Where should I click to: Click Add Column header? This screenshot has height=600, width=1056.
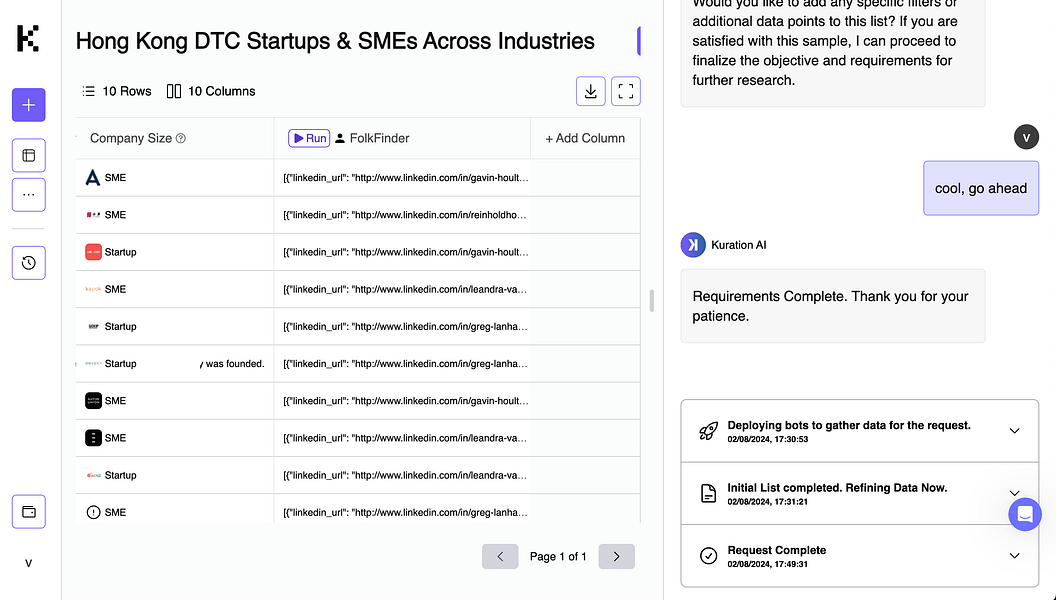585,138
